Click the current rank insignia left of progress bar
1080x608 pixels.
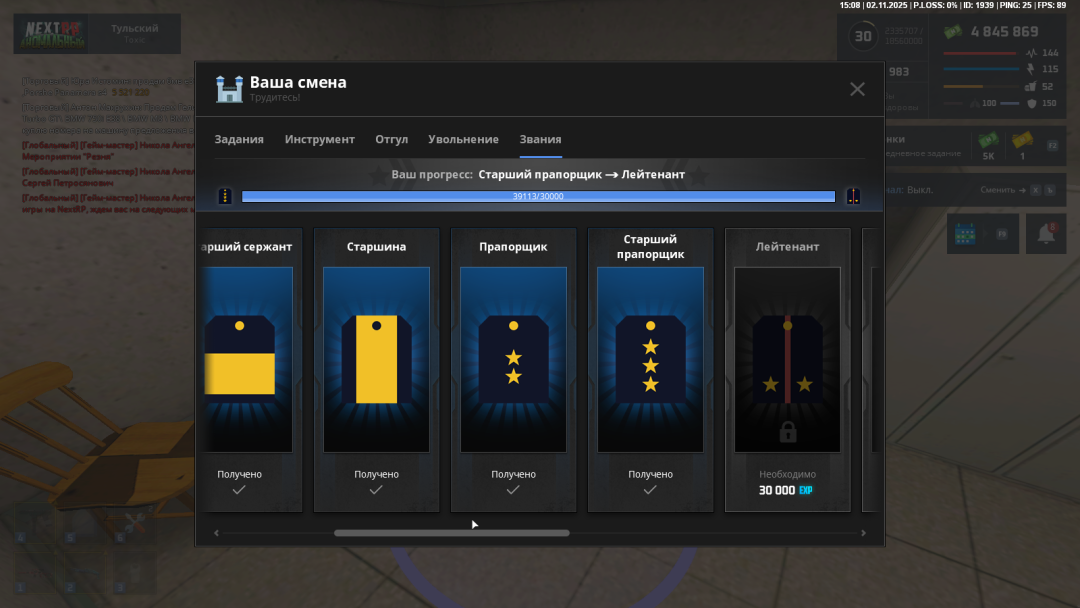click(225, 196)
